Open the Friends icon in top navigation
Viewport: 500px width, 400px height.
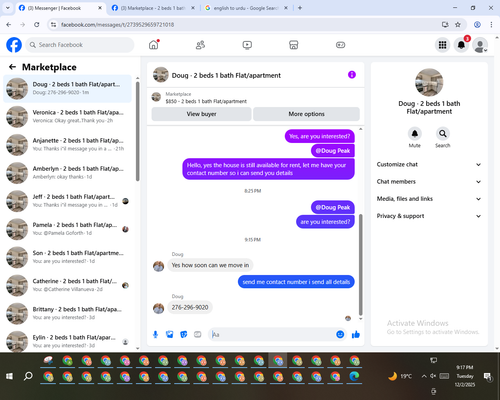point(200,45)
